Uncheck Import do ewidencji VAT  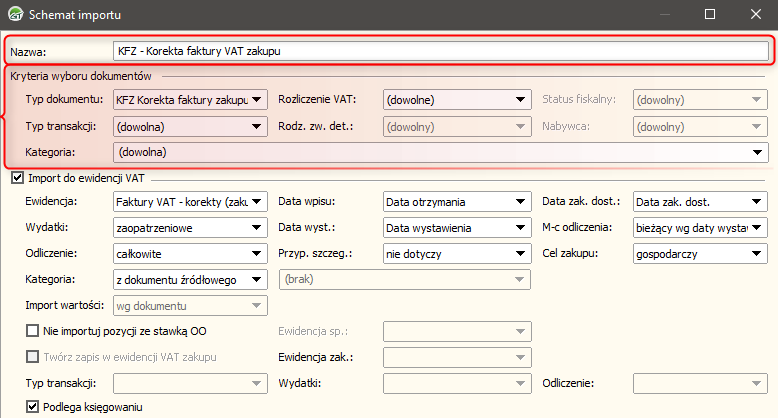[x=16, y=178]
